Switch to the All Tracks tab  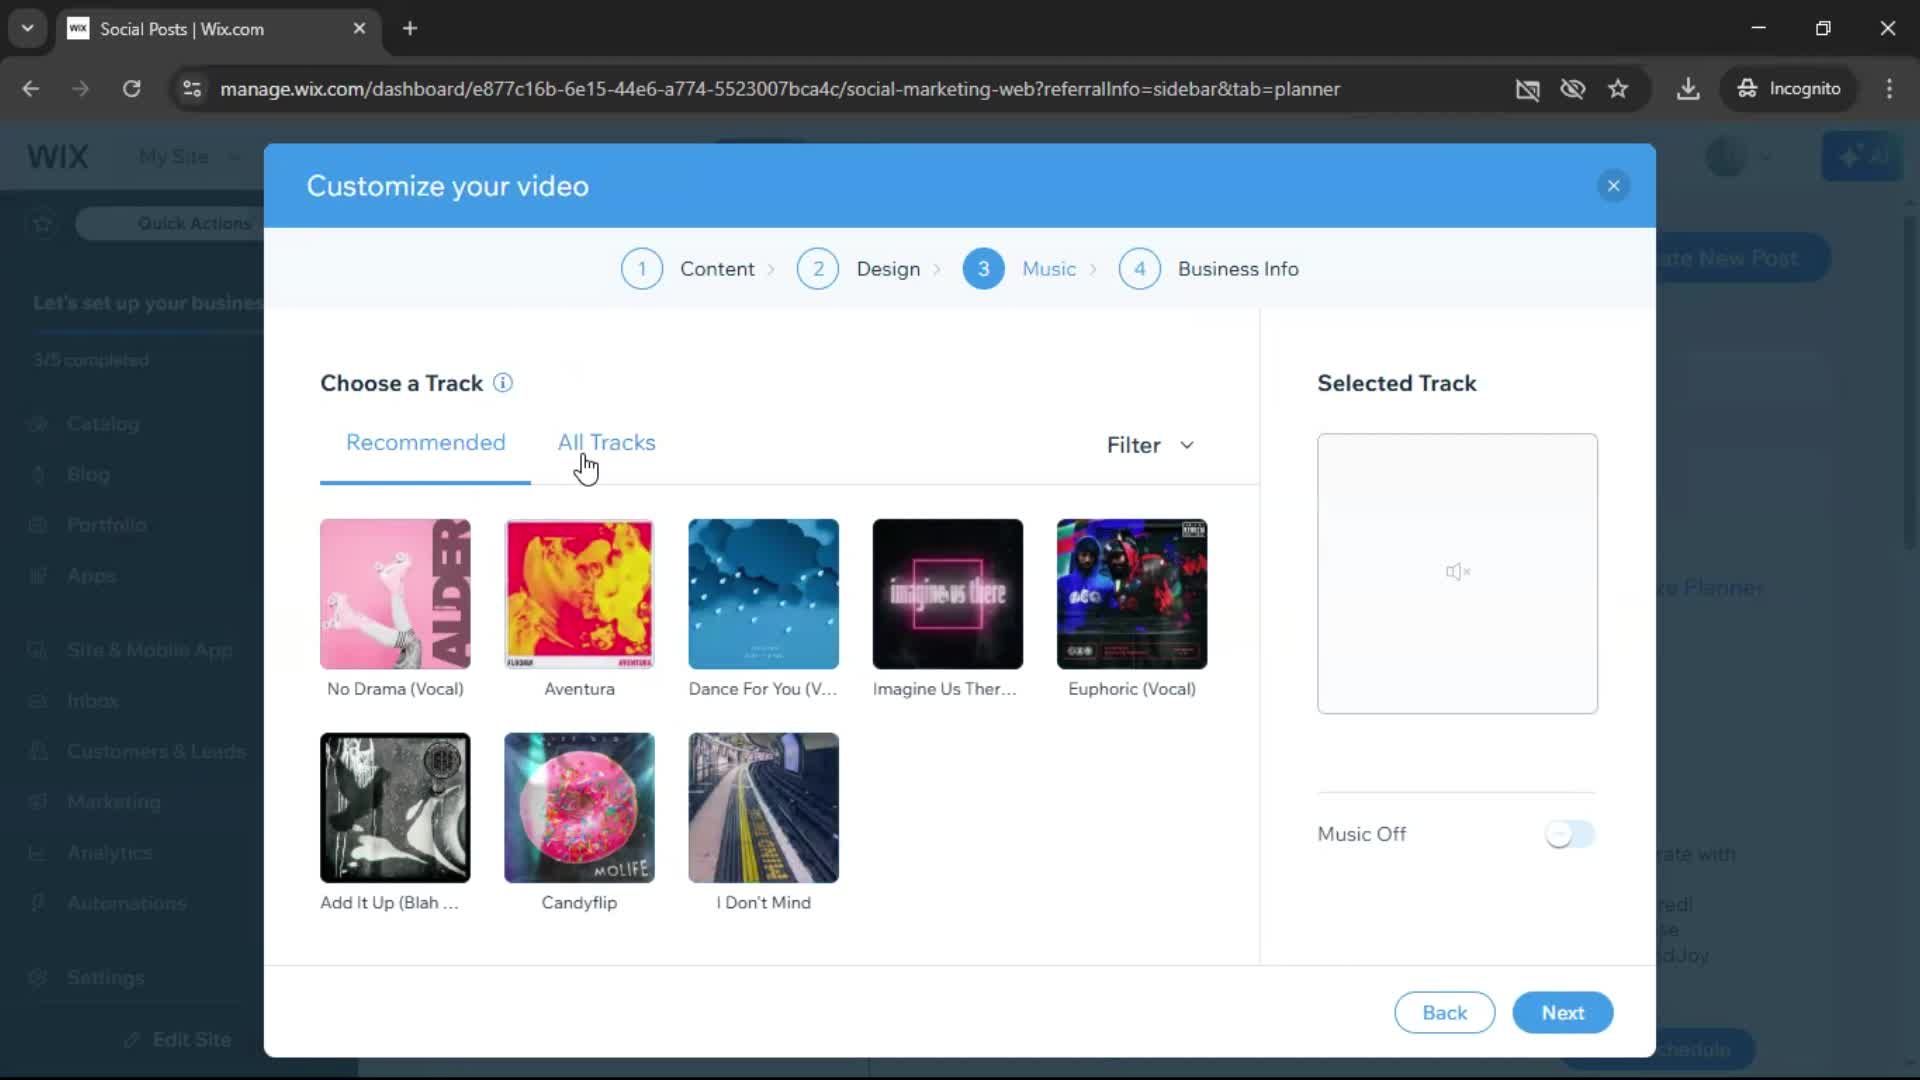pyautogui.click(x=606, y=442)
